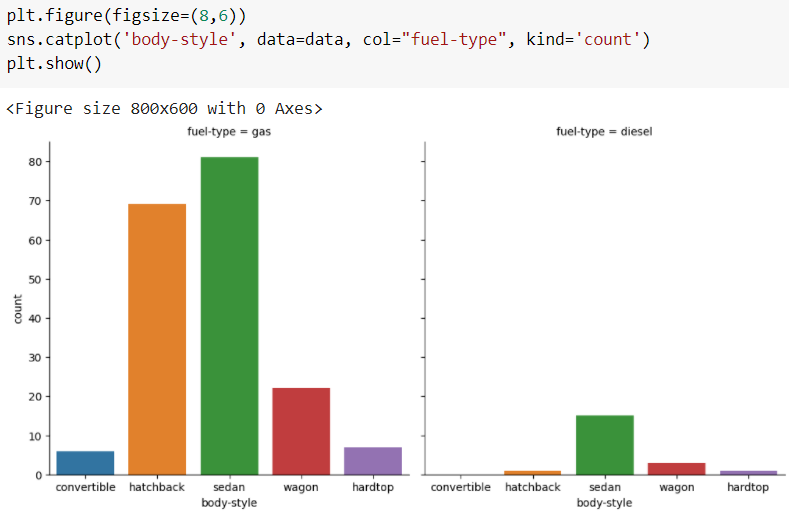Click the y-axis tick value 20
789x517 pixels.
(x=35, y=397)
